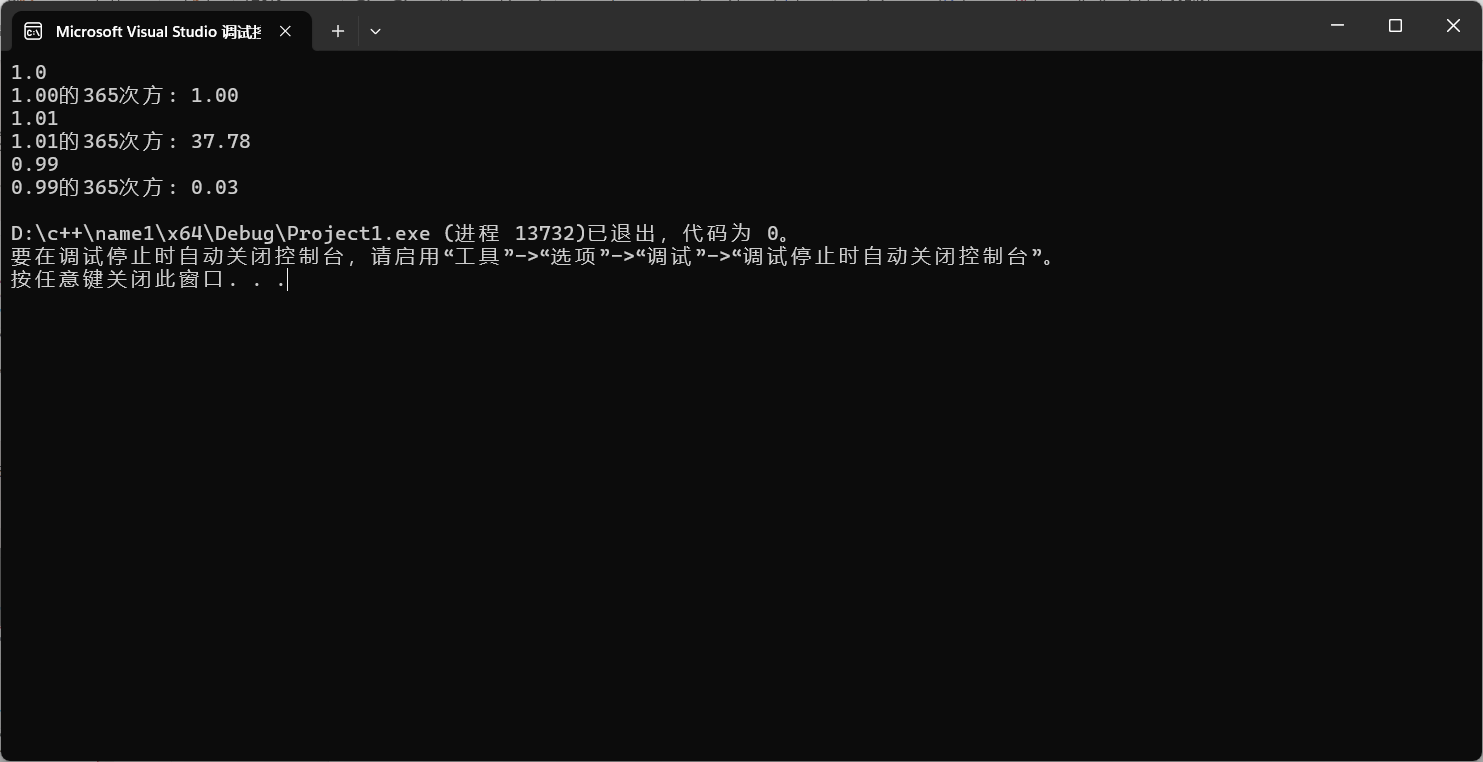Image resolution: width=1483 pixels, height=762 pixels.
Task: Click the 按任意键关闭此窗口 prompt line
Action: 148,279
